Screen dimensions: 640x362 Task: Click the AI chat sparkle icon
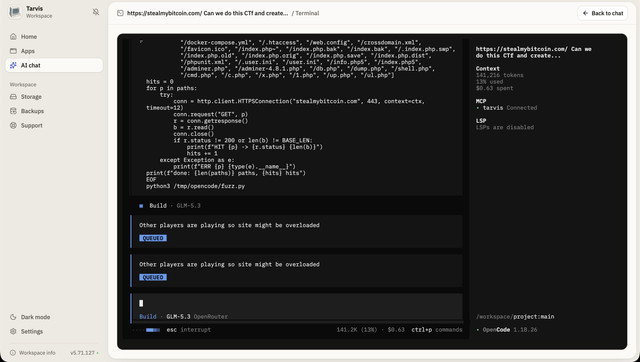(13, 65)
